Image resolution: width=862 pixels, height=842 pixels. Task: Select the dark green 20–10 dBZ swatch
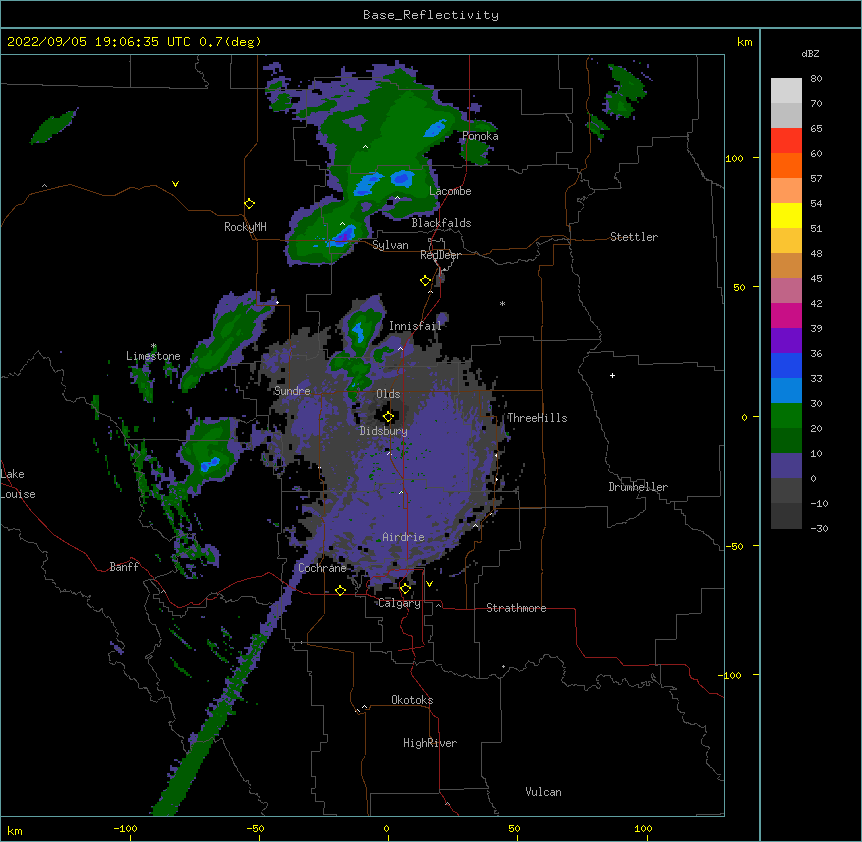(786, 441)
